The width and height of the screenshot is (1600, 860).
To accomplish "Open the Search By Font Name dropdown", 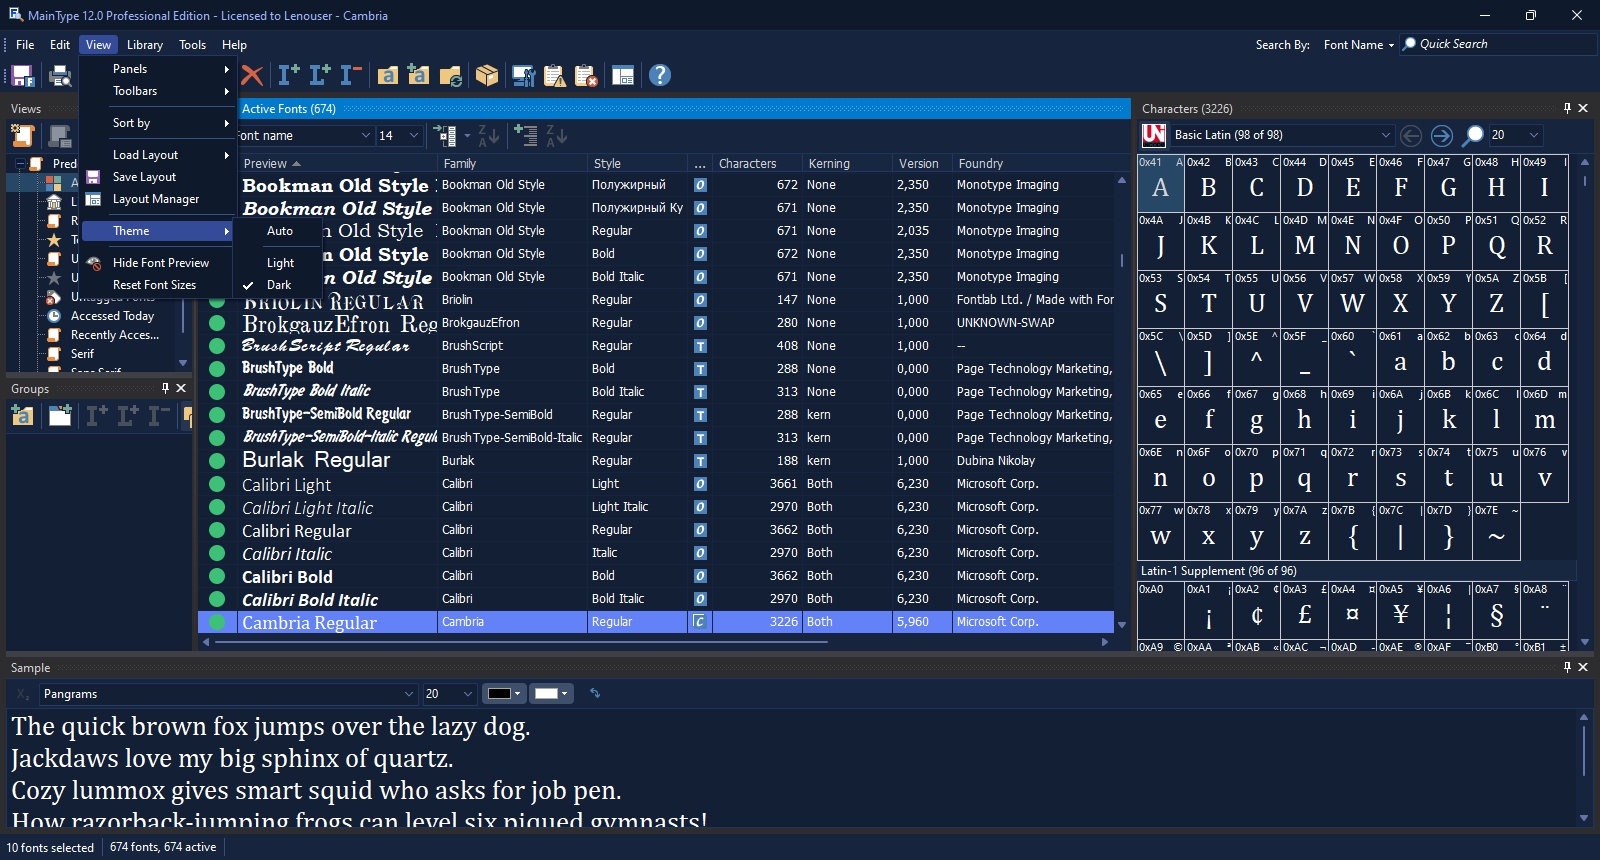I will tap(1357, 45).
